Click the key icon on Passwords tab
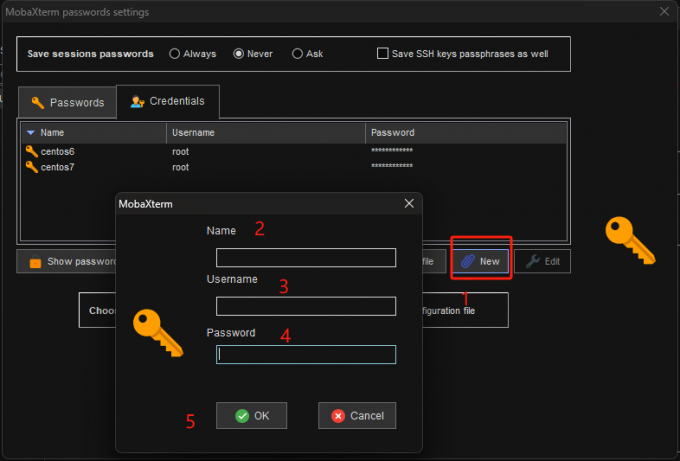The image size is (680, 461). [x=38, y=103]
